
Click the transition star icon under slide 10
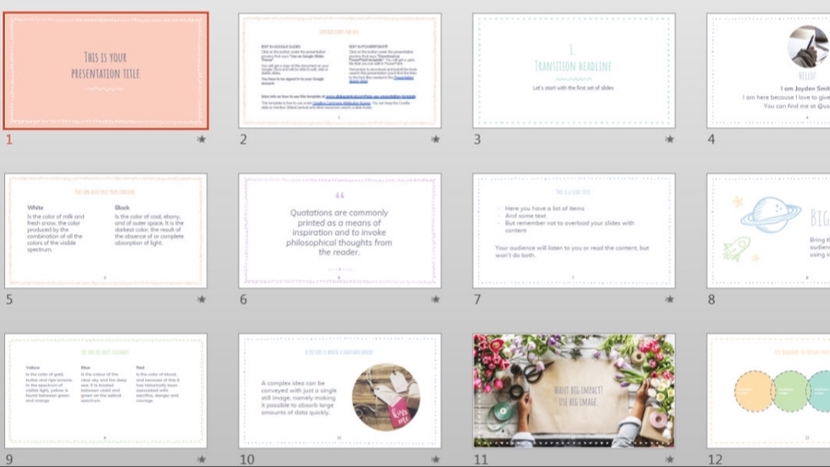435,459
